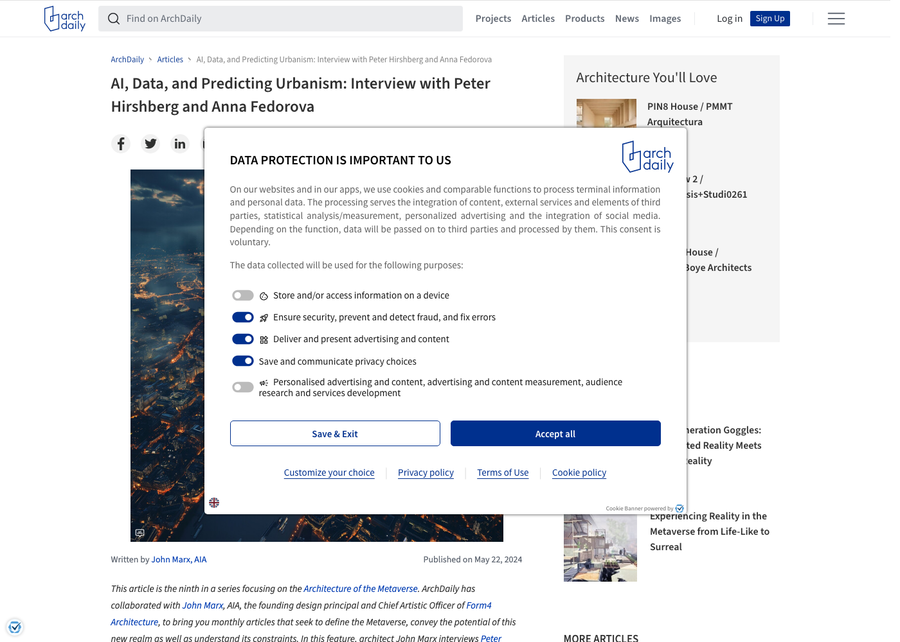Change language using the UK flag icon

coord(214,503)
